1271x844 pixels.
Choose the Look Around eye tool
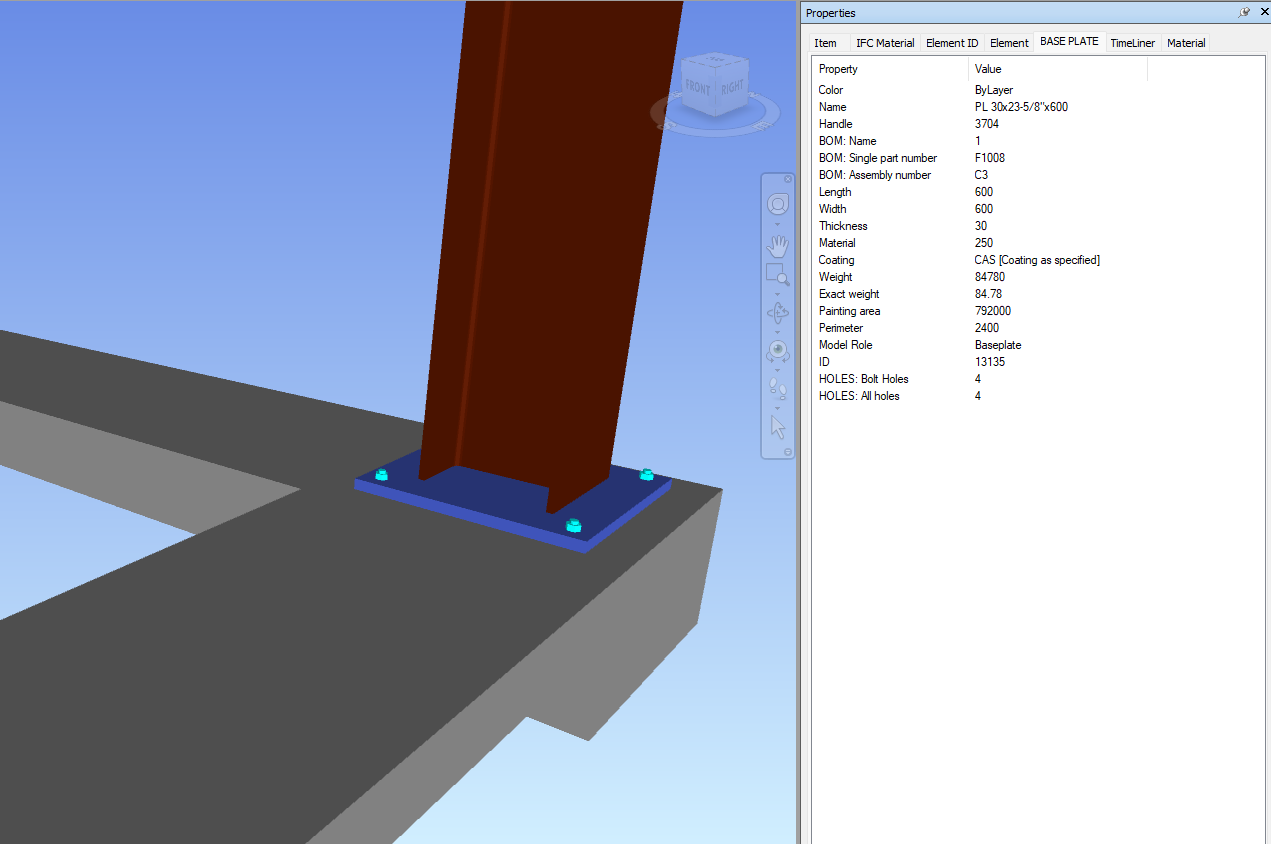[x=777, y=350]
